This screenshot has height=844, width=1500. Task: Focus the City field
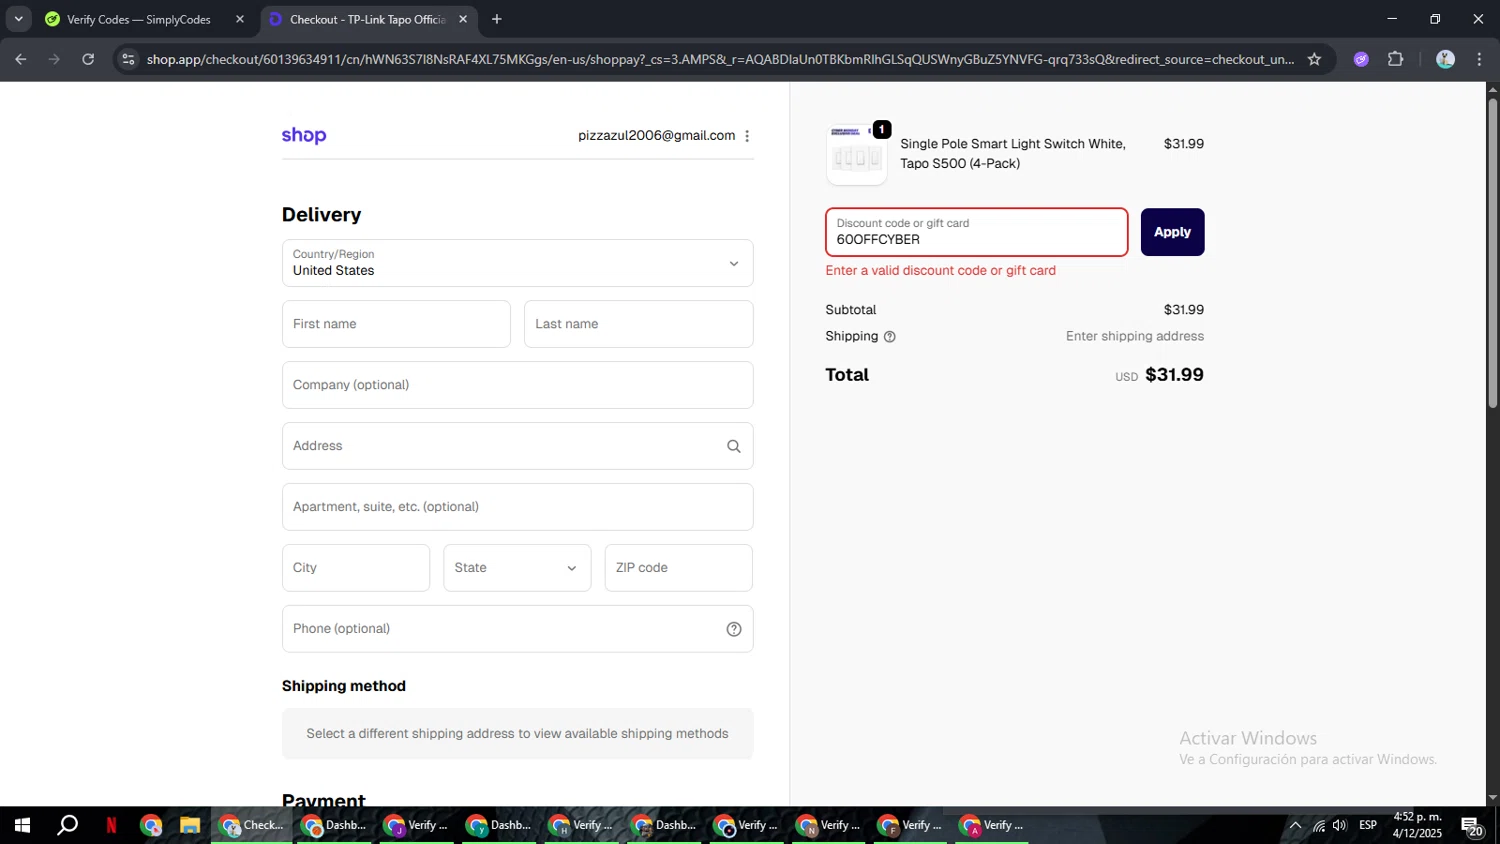point(356,568)
